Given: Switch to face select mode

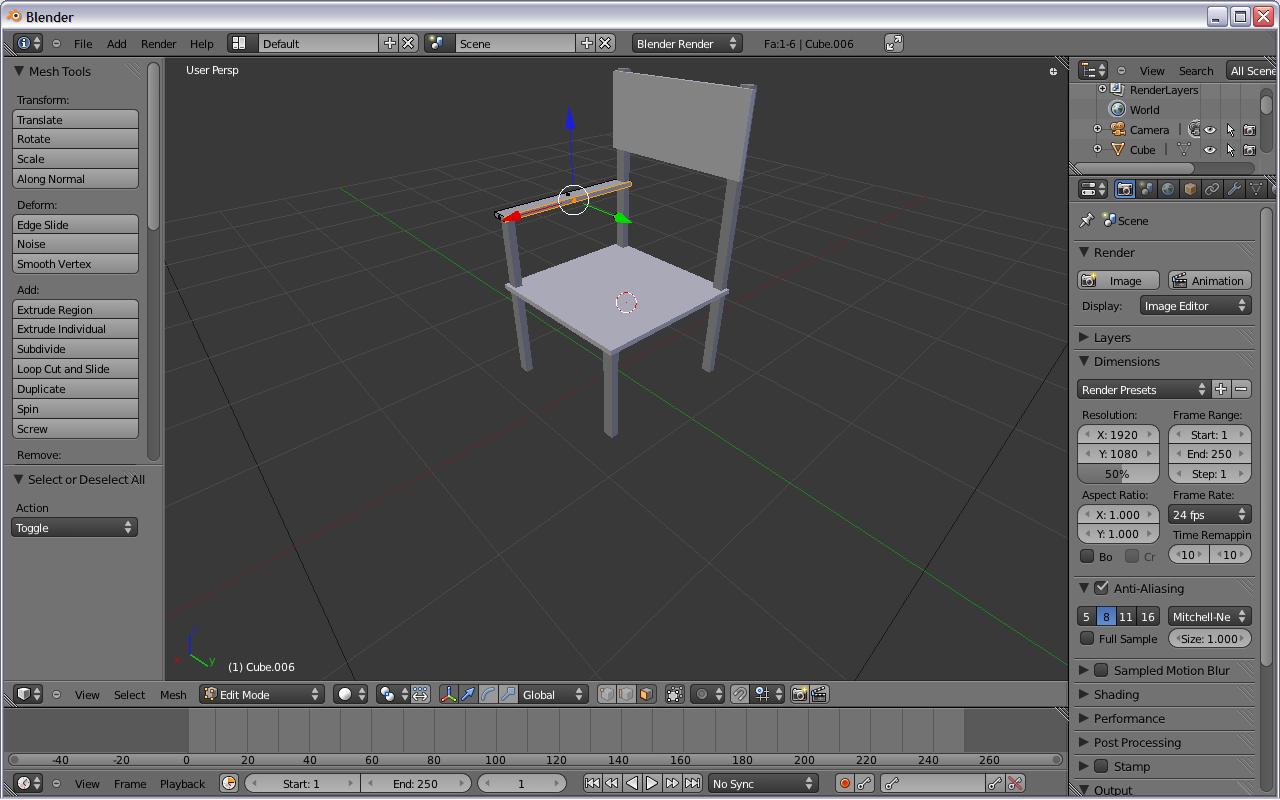Looking at the screenshot, I should coord(646,694).
